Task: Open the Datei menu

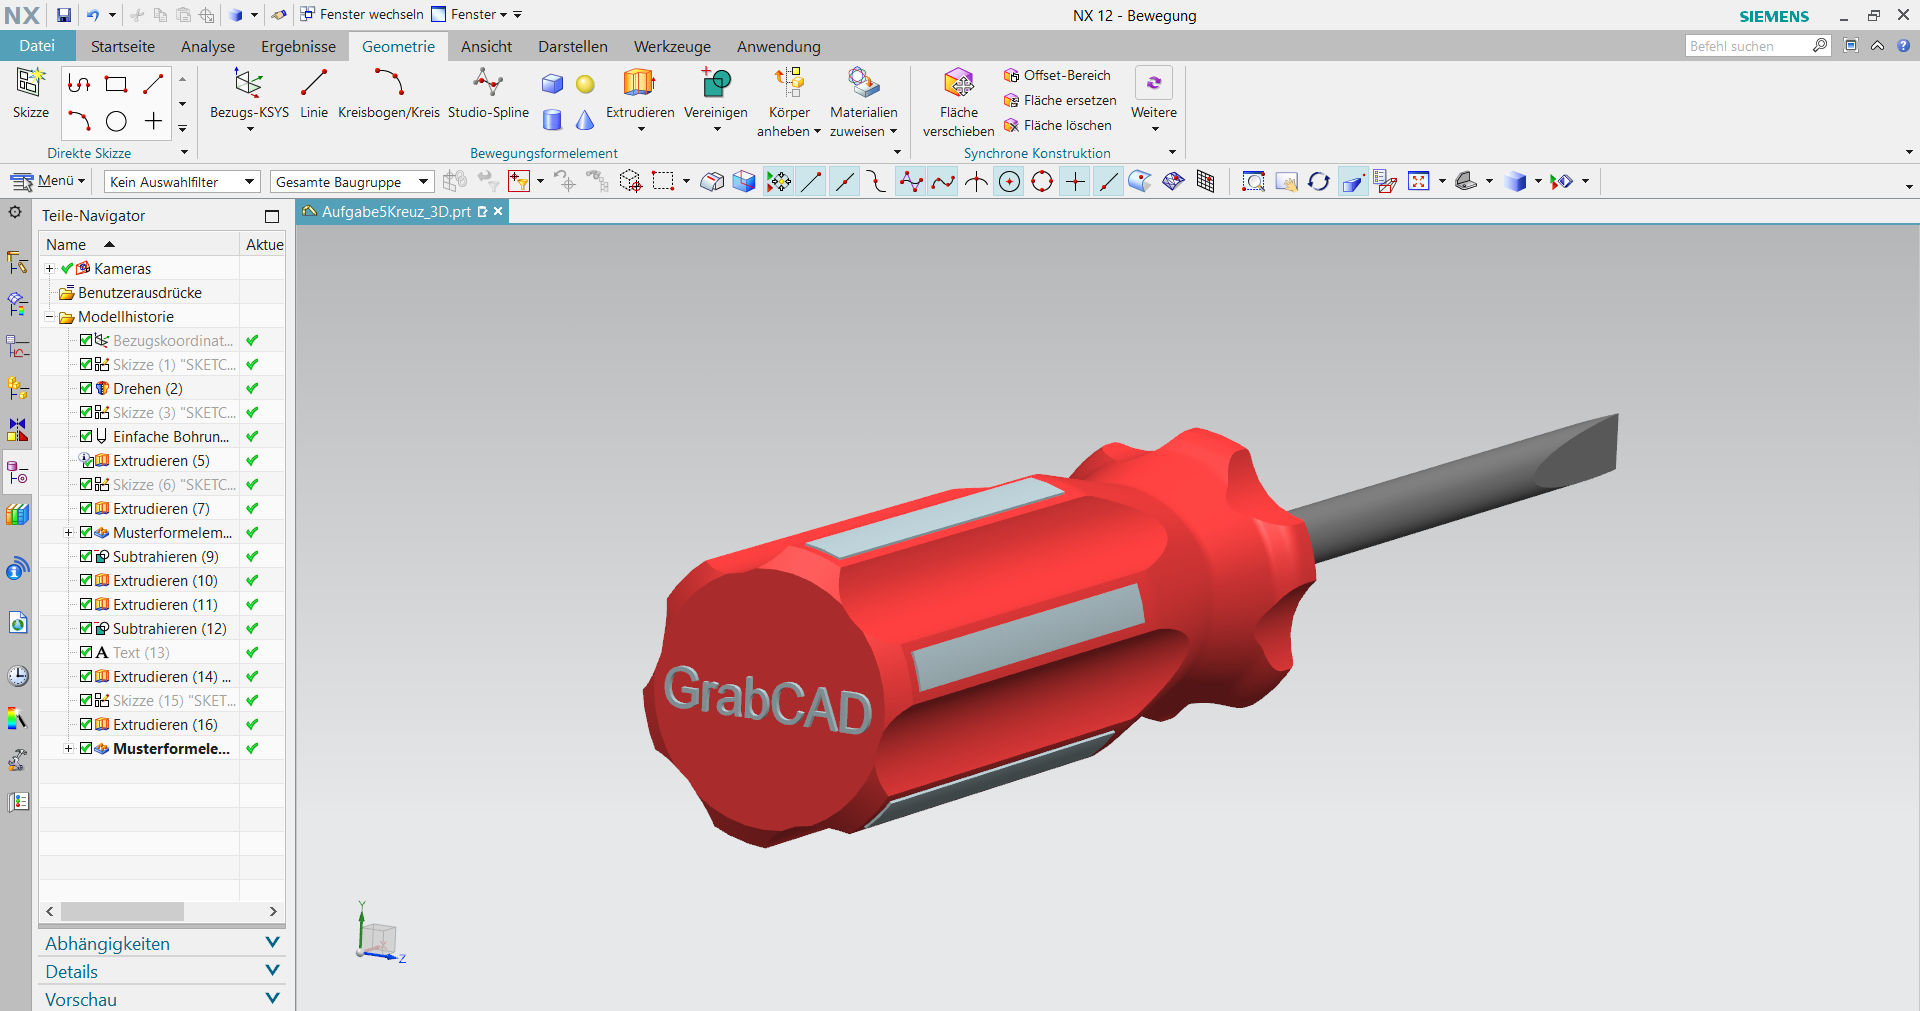Action: tap(37, 46)
